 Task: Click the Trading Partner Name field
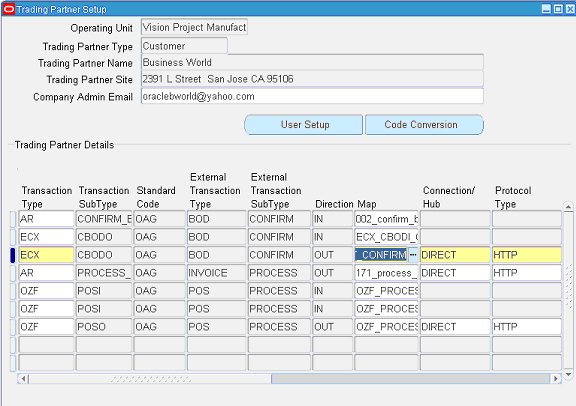pos(312,62)
